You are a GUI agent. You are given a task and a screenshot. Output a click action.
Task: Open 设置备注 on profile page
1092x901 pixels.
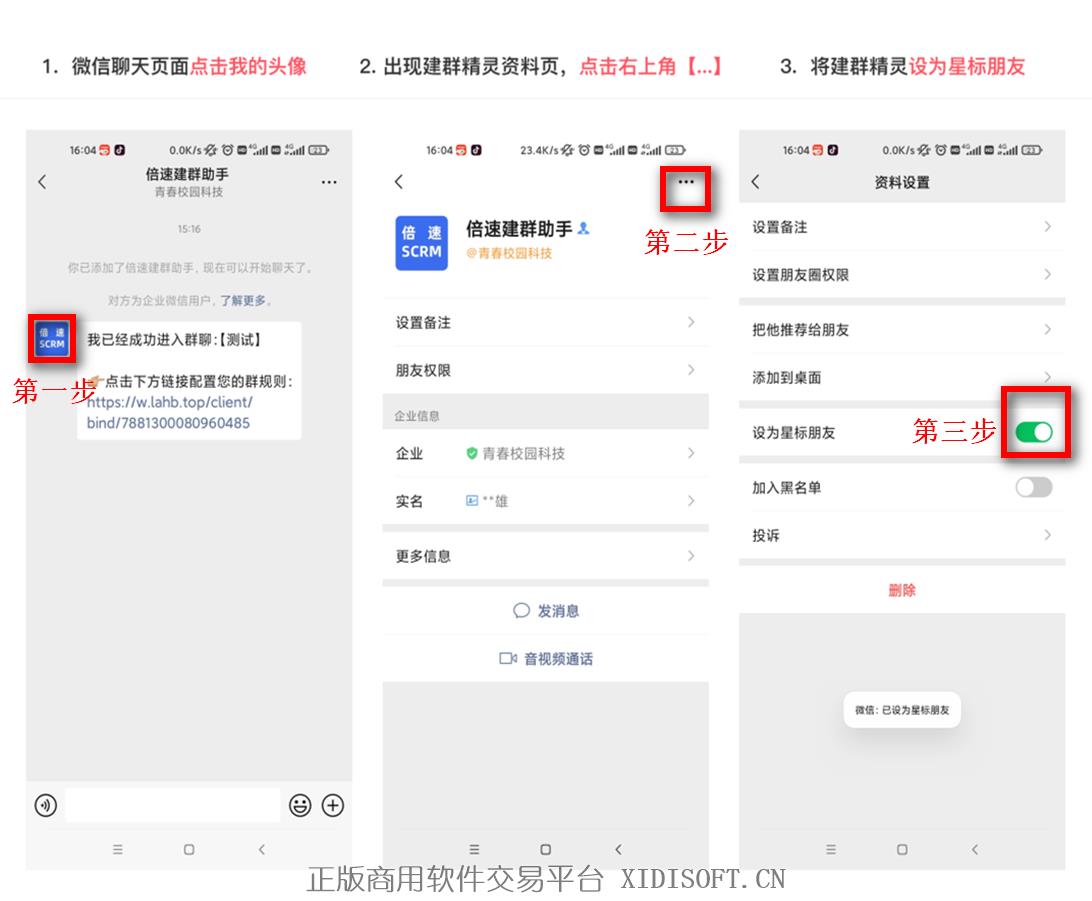click(x=545, y=322)
